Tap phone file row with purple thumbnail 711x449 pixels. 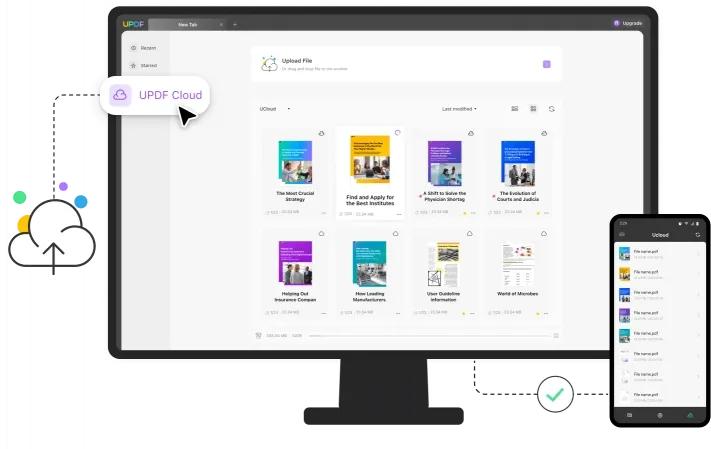660,315
